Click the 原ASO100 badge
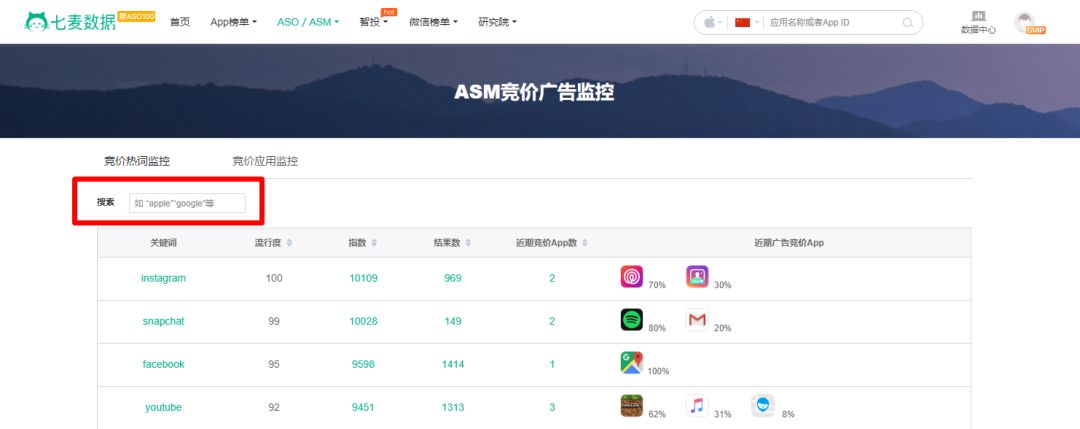 136,16
